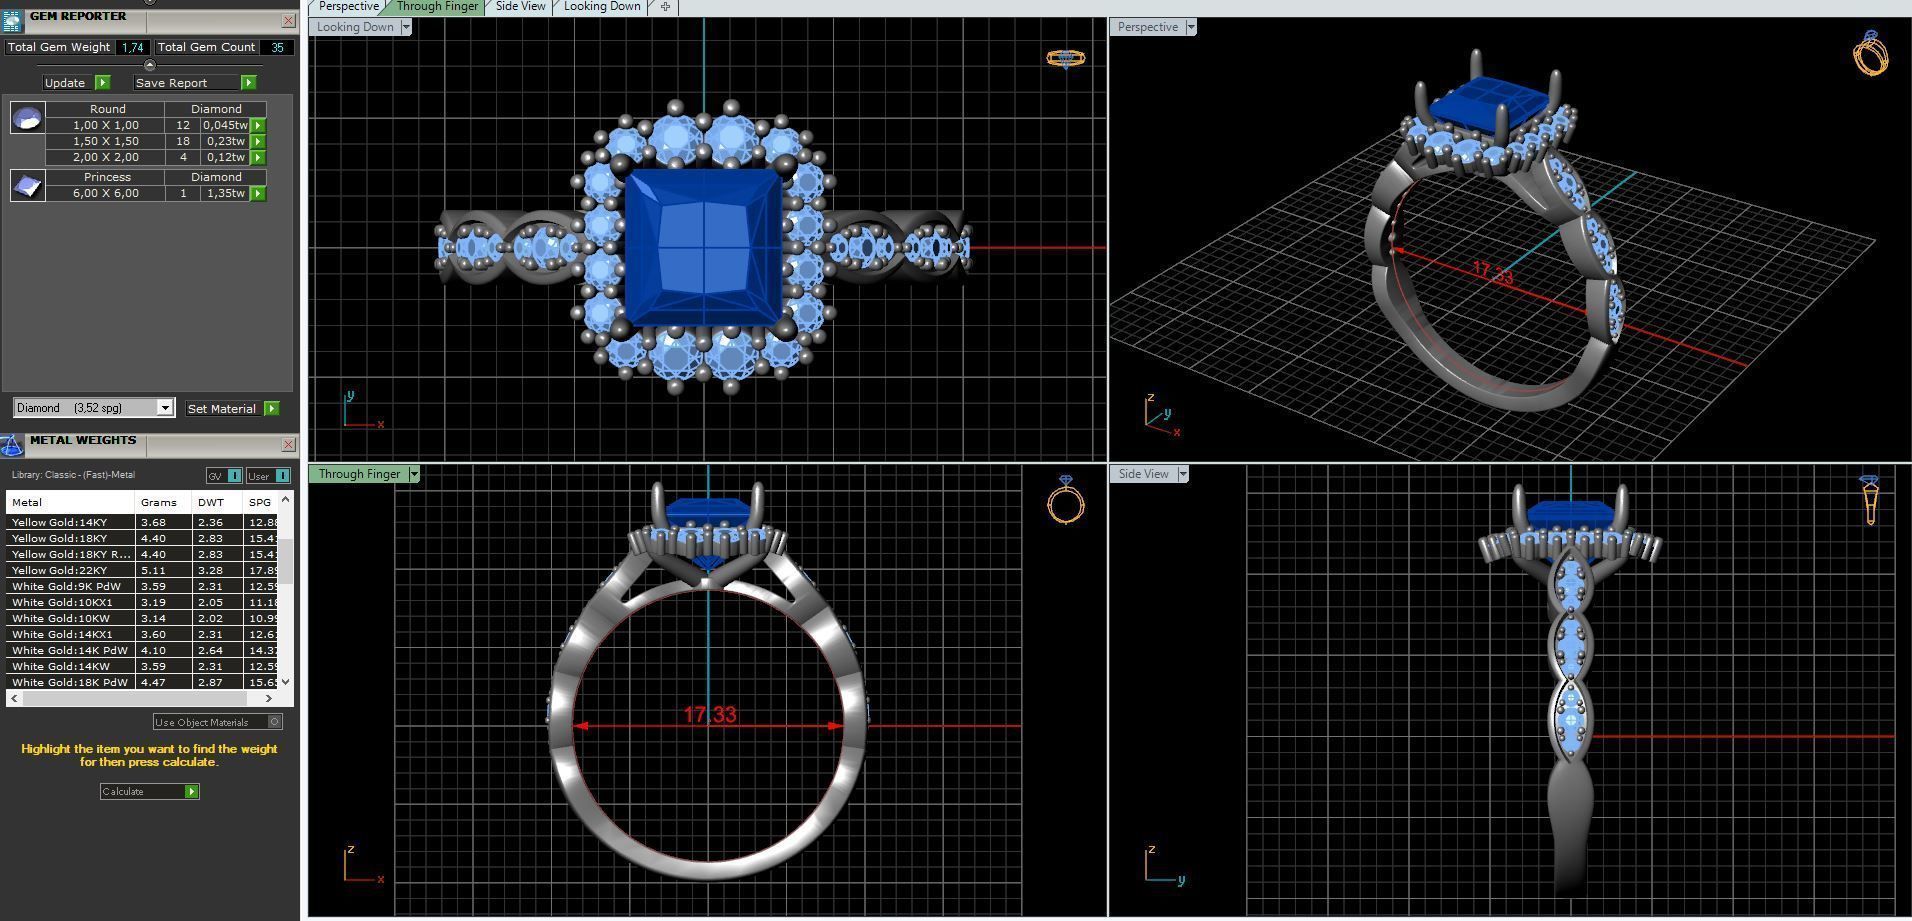Image resolution: width=1912 pixels, height=921 pixels.
Task: Close the Gem Reporter panel
Action: click(x=288, y=20)
